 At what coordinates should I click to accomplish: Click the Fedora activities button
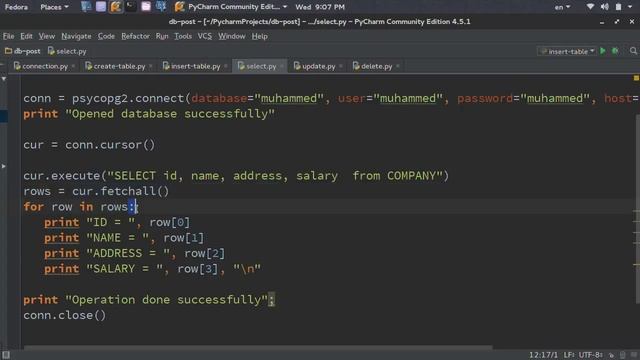click(x=16, y=7)
